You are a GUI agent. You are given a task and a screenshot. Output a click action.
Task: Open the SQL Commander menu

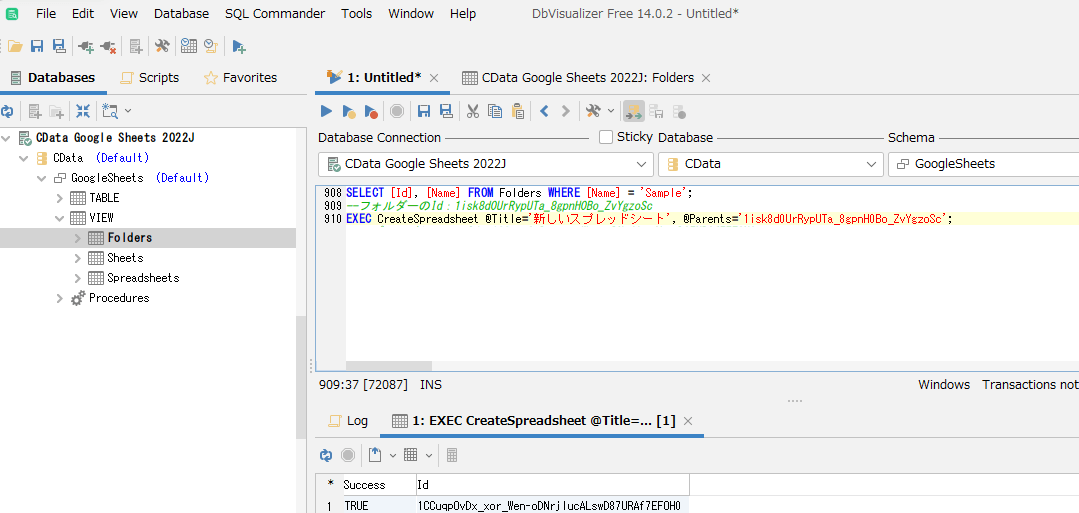(x=275, y=13)
